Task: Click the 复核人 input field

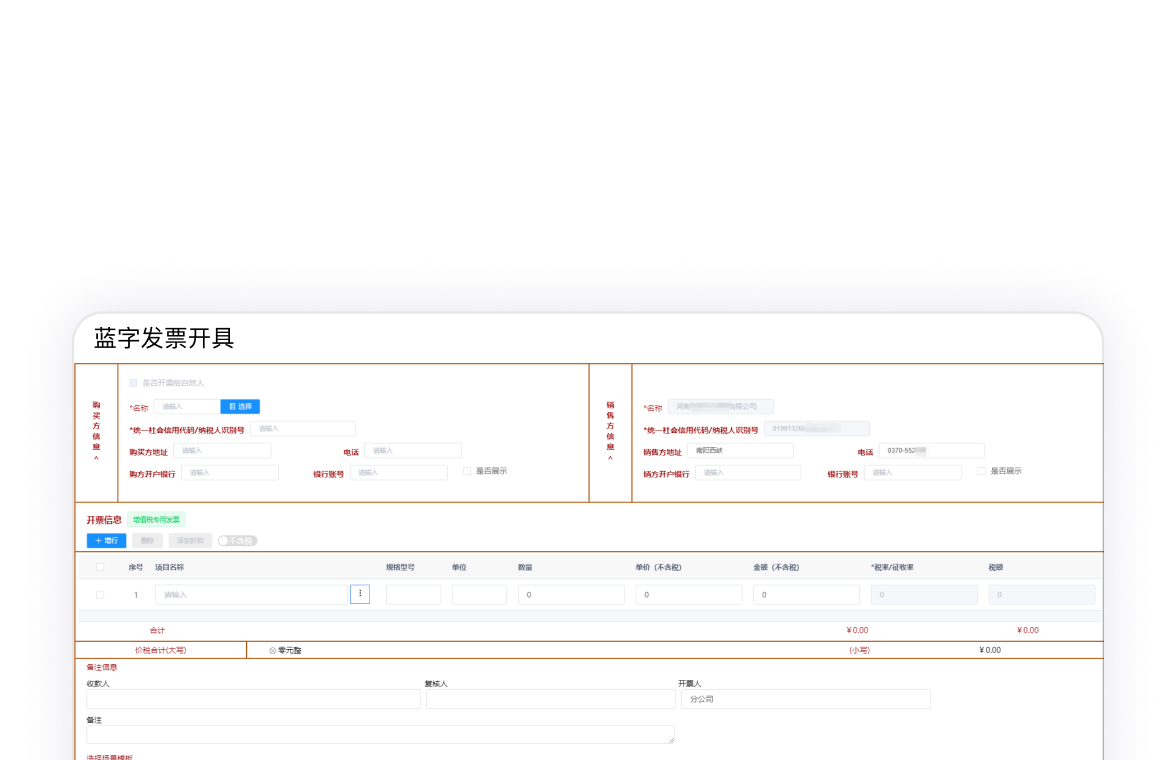Action: [550, 699]
